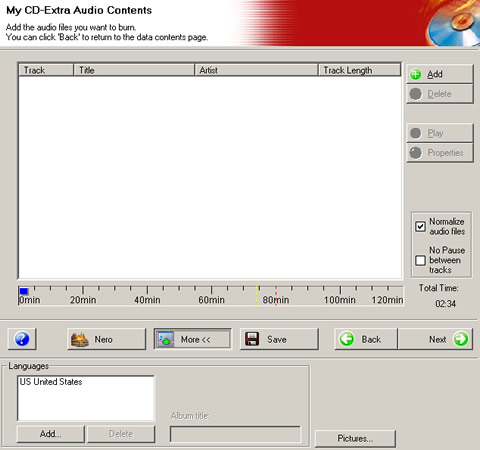Click the Nero burning Colosseum icon
The height and width of the screenshot is (450, 480).
coord(80,339)
